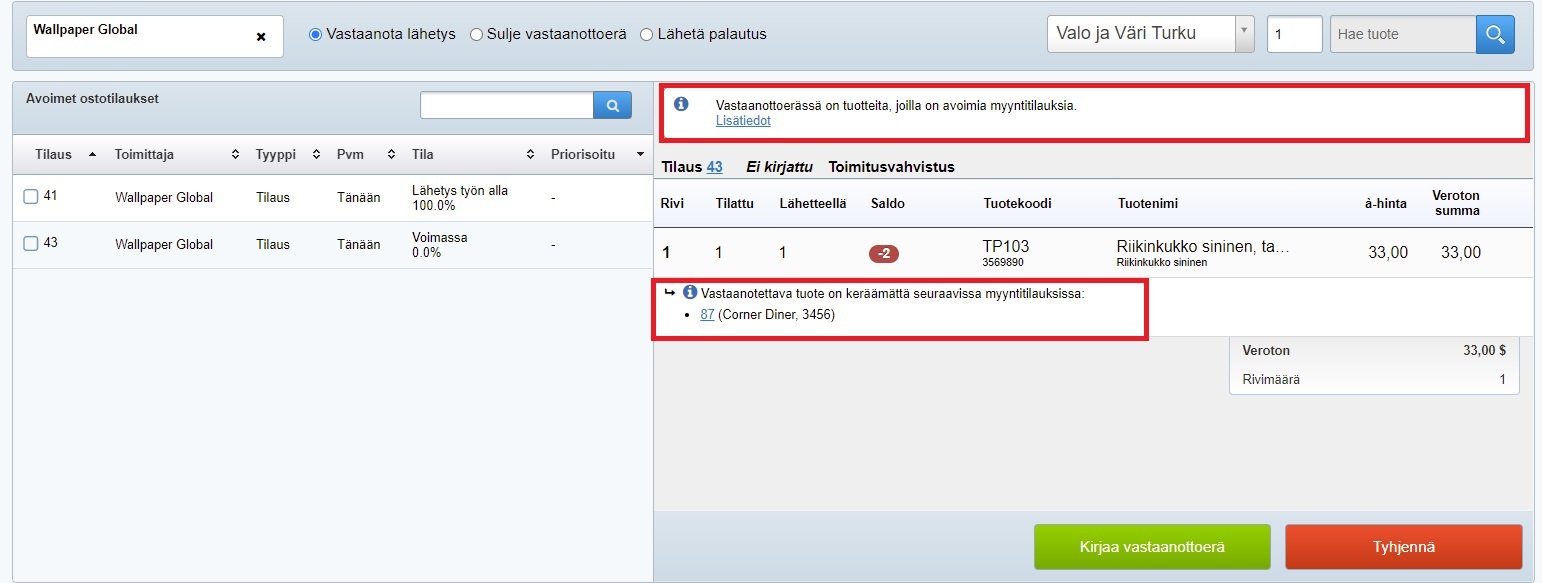Select the Sulje vastaanottoerä radio button
1542x583 pixels.
click(x=477, y=34)
